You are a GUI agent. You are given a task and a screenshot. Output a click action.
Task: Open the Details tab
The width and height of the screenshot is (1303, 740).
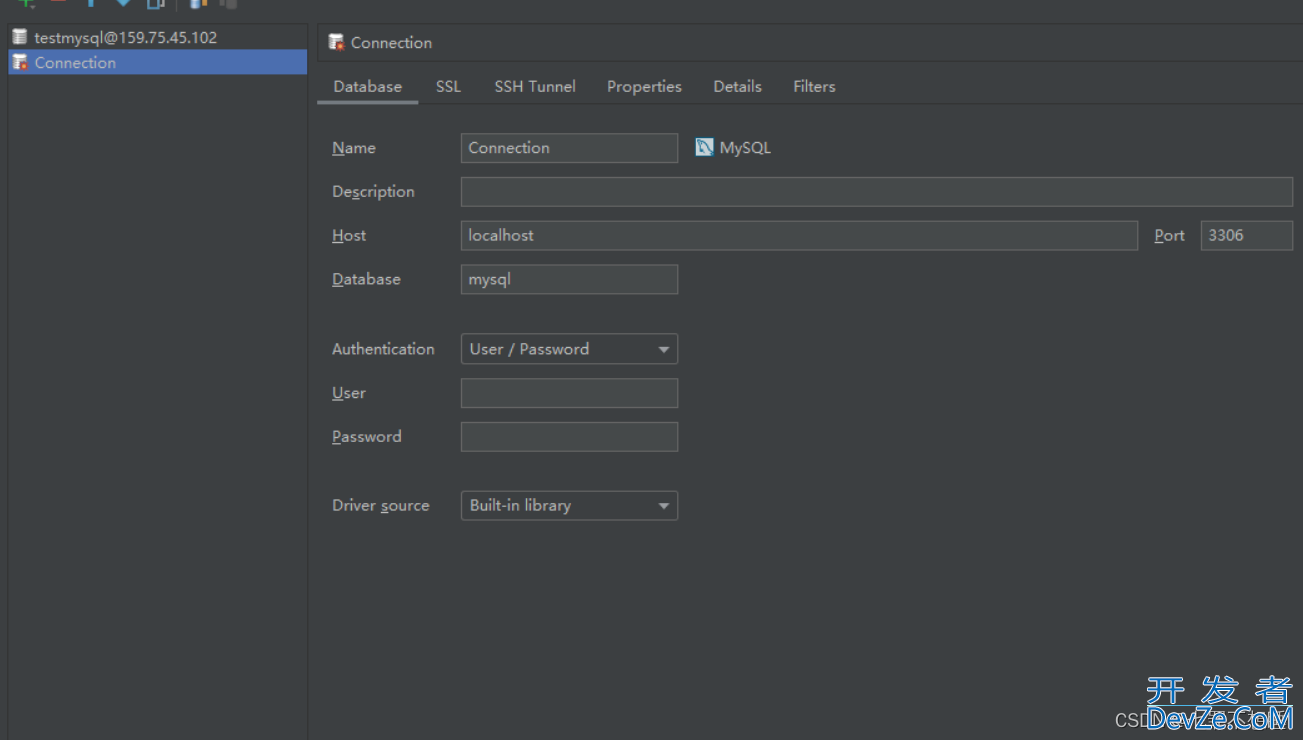coord(738,87)
